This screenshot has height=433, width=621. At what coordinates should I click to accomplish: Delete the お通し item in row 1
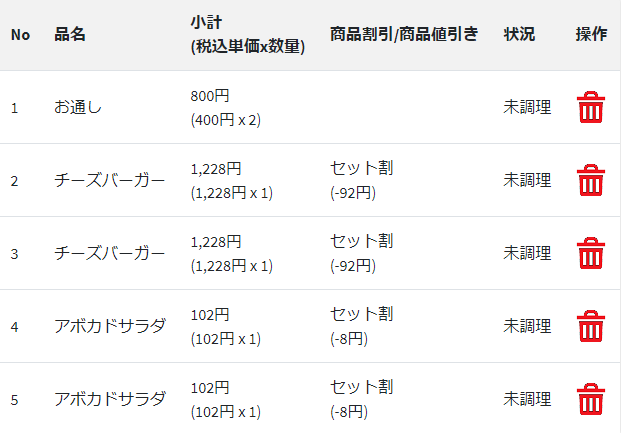pos(591,107)
